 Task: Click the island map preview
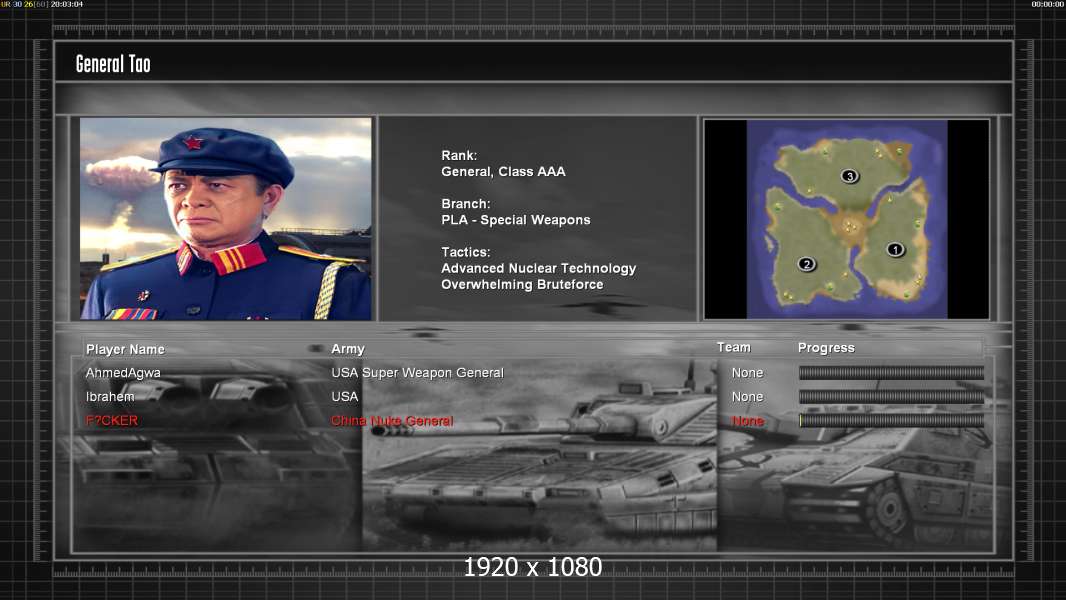pos(847,219)
